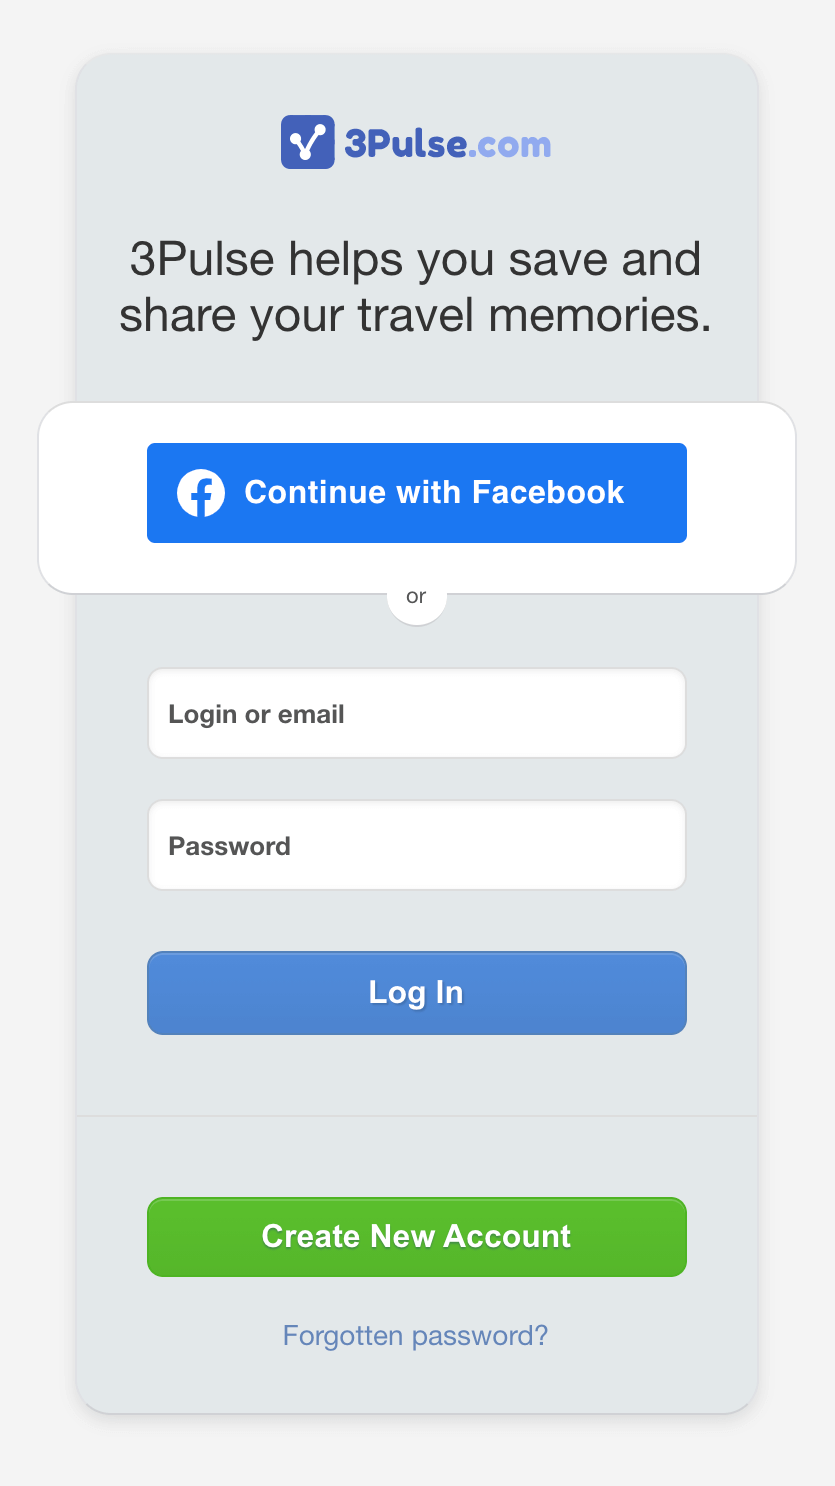Focus the Password field

[x=416, y=845]
